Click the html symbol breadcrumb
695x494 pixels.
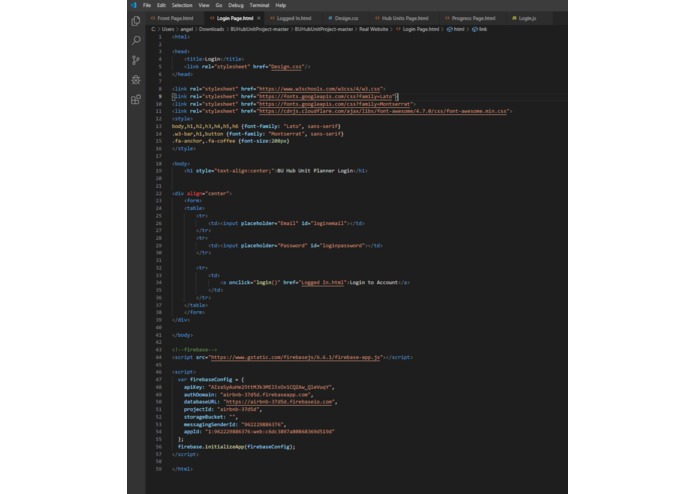pyautogui.click(x=456, y=29)
